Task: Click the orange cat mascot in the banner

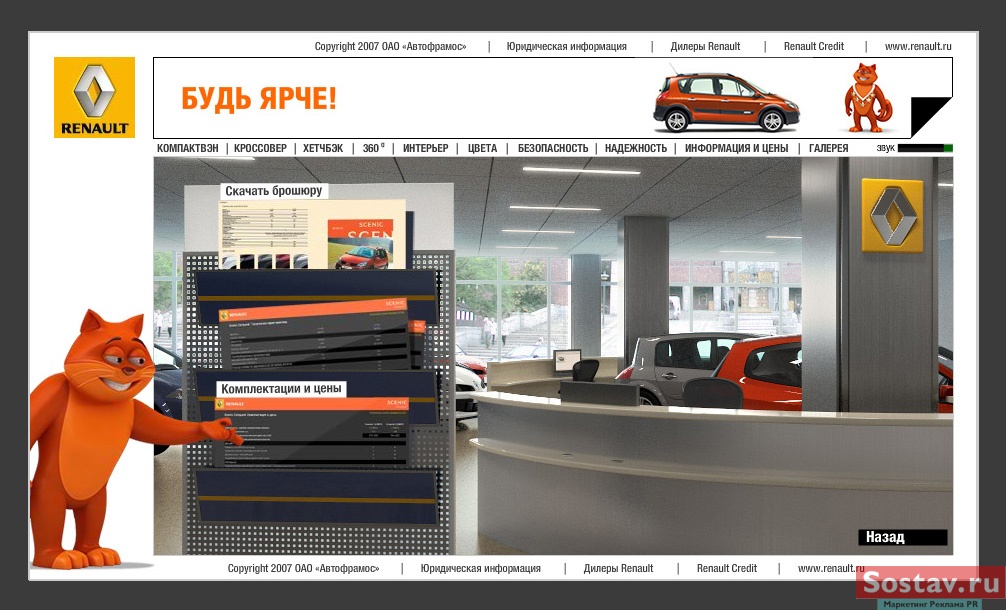Action: (x=867, y=97)
